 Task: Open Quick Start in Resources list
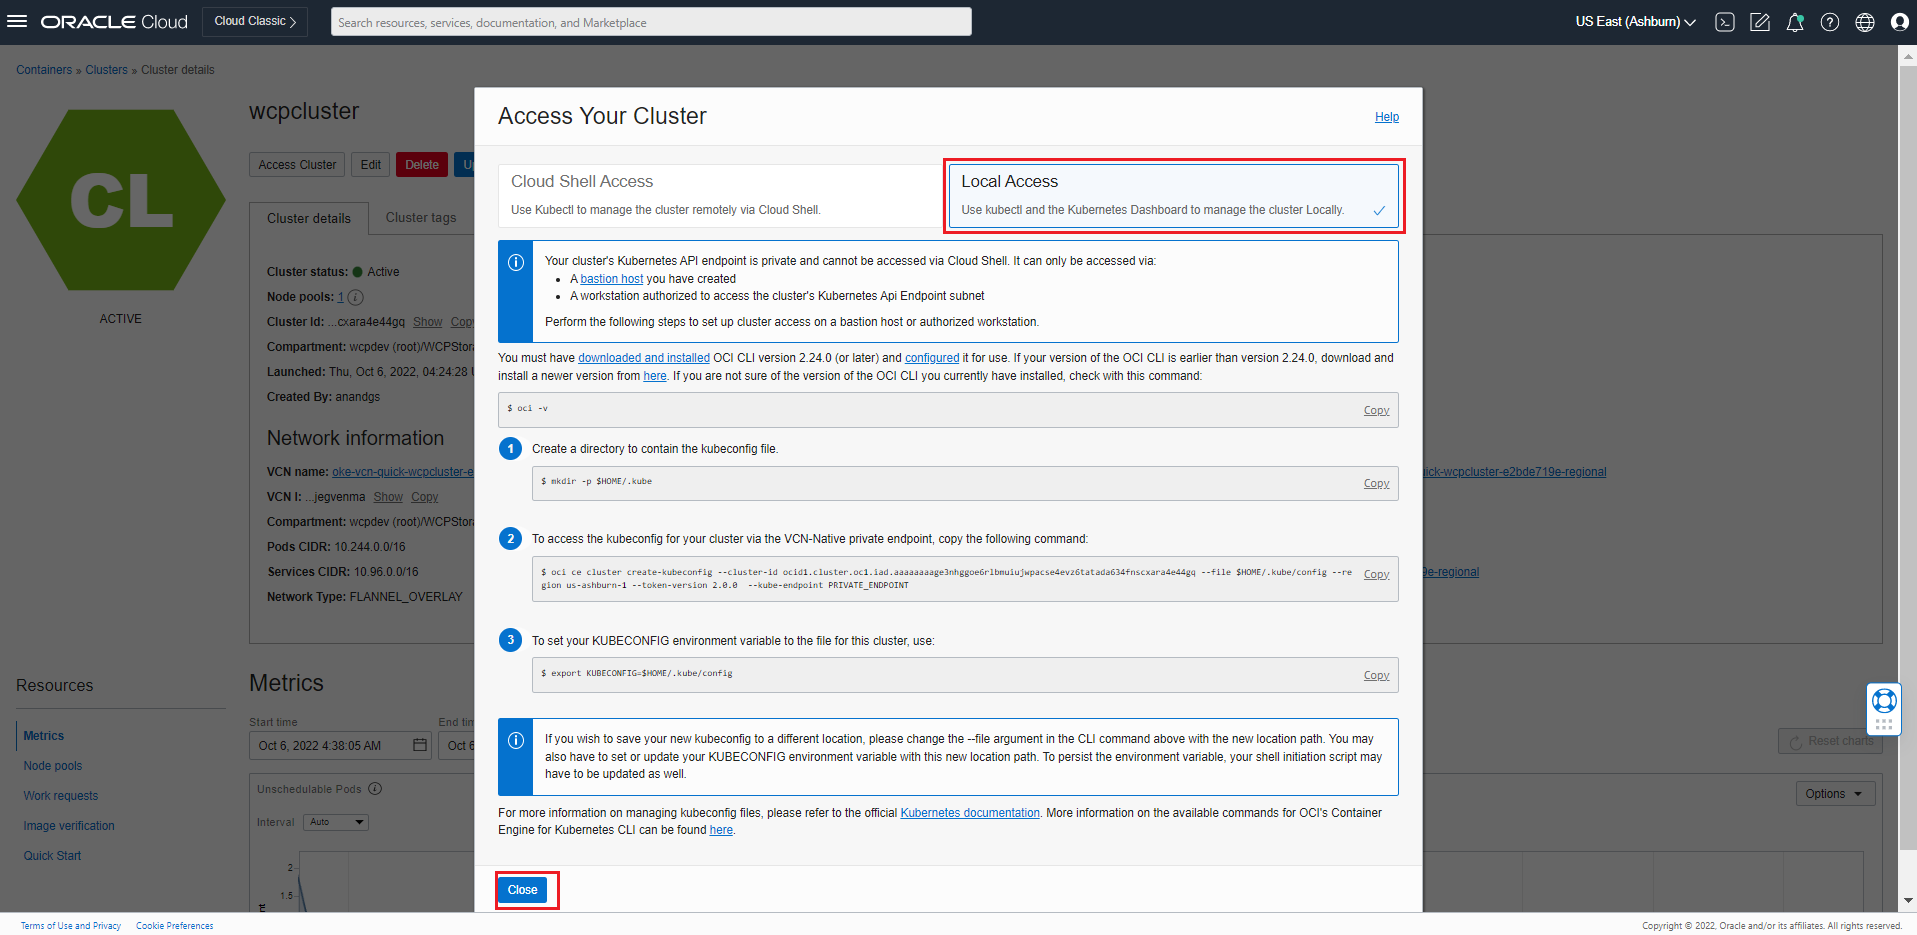pos(52,856)
